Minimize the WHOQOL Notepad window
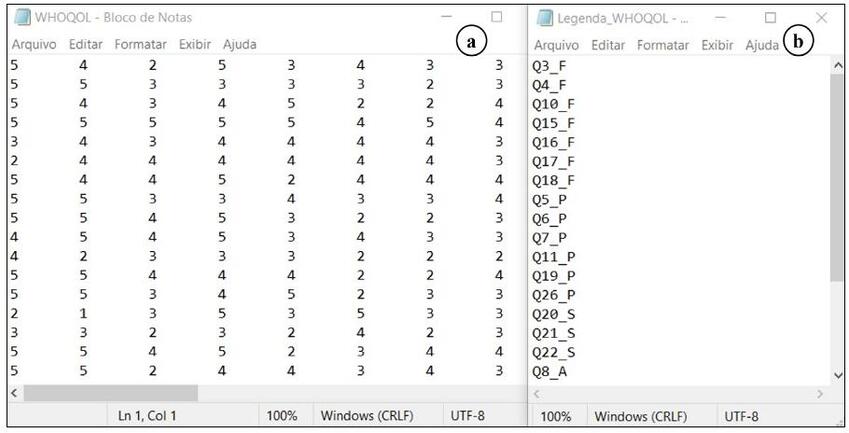The width and height of the screenshot is (849, 433). click(x=446, y=17)
